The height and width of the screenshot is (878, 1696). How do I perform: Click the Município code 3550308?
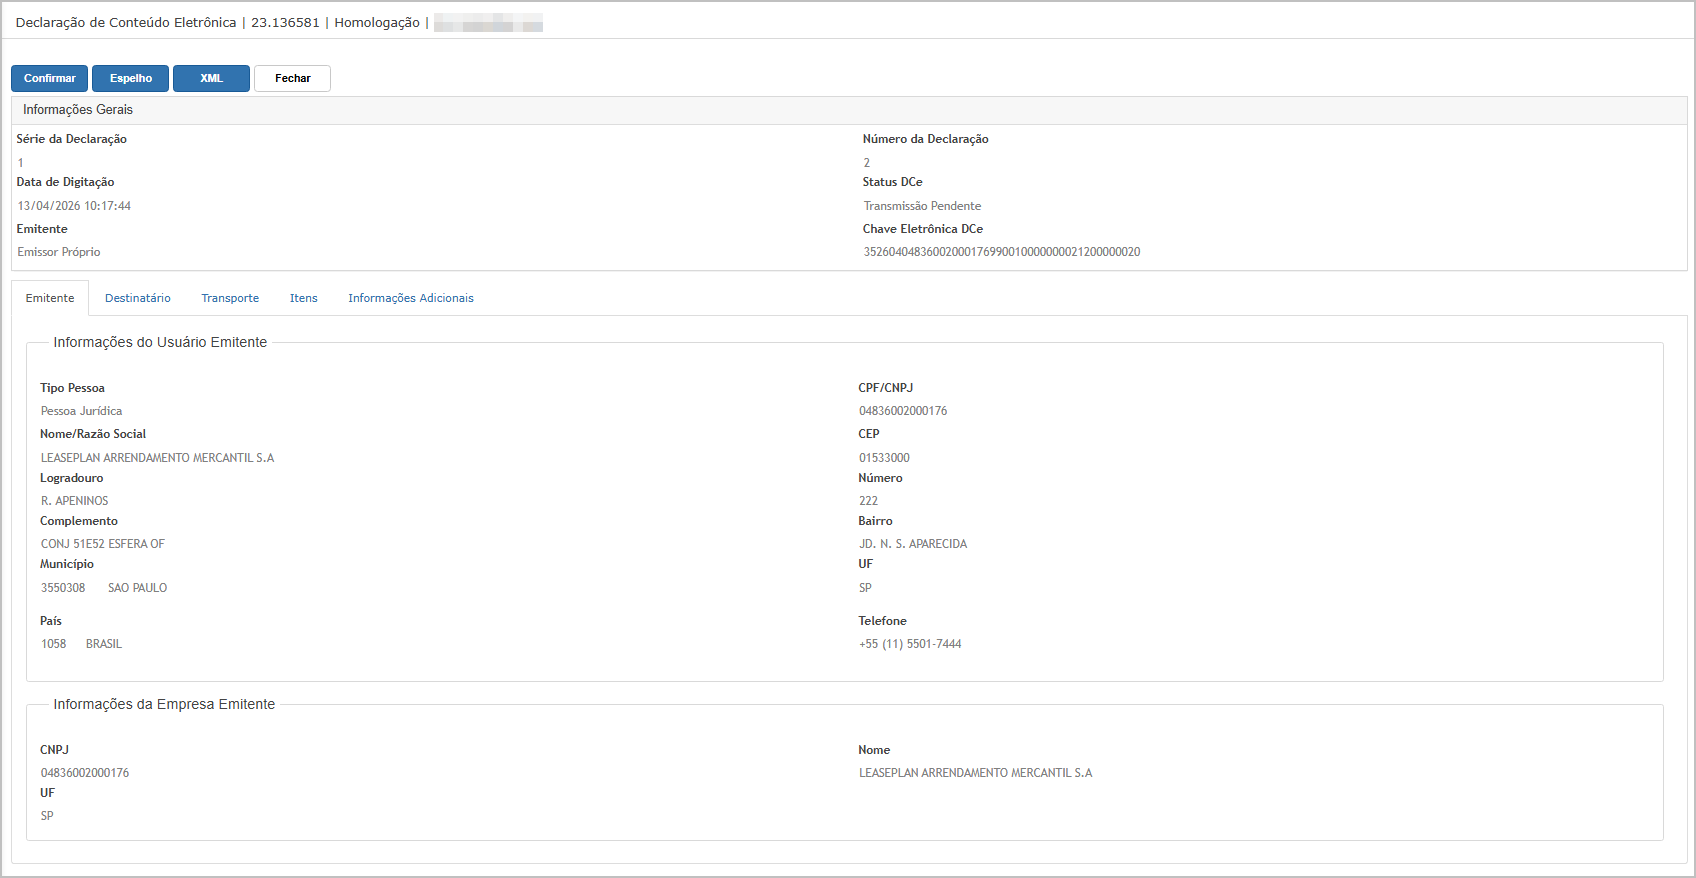(63, 588)
